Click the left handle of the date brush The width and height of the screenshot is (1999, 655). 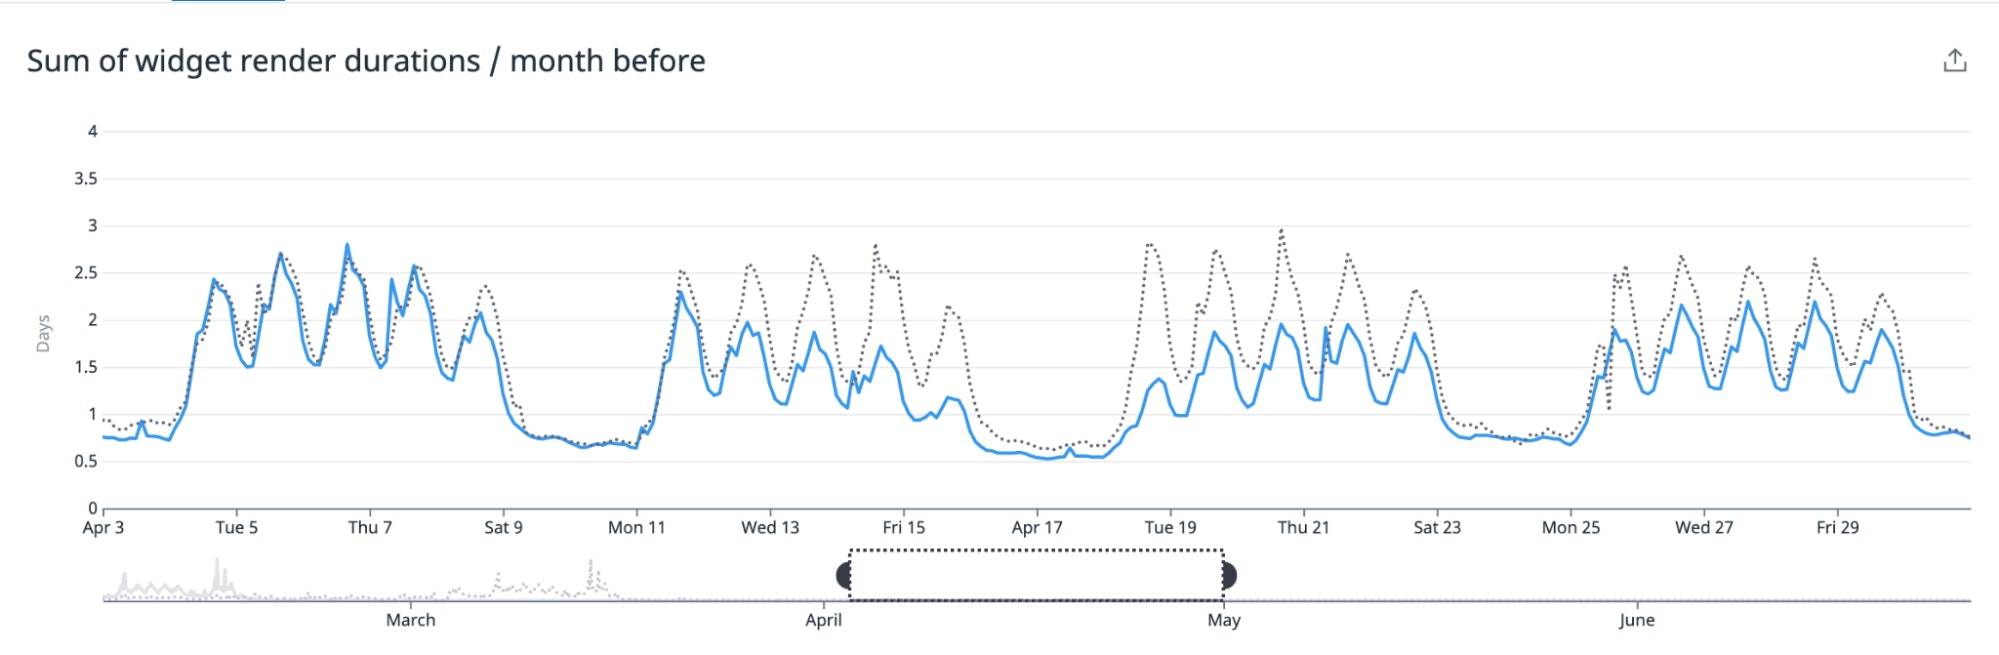pos(845,573)
